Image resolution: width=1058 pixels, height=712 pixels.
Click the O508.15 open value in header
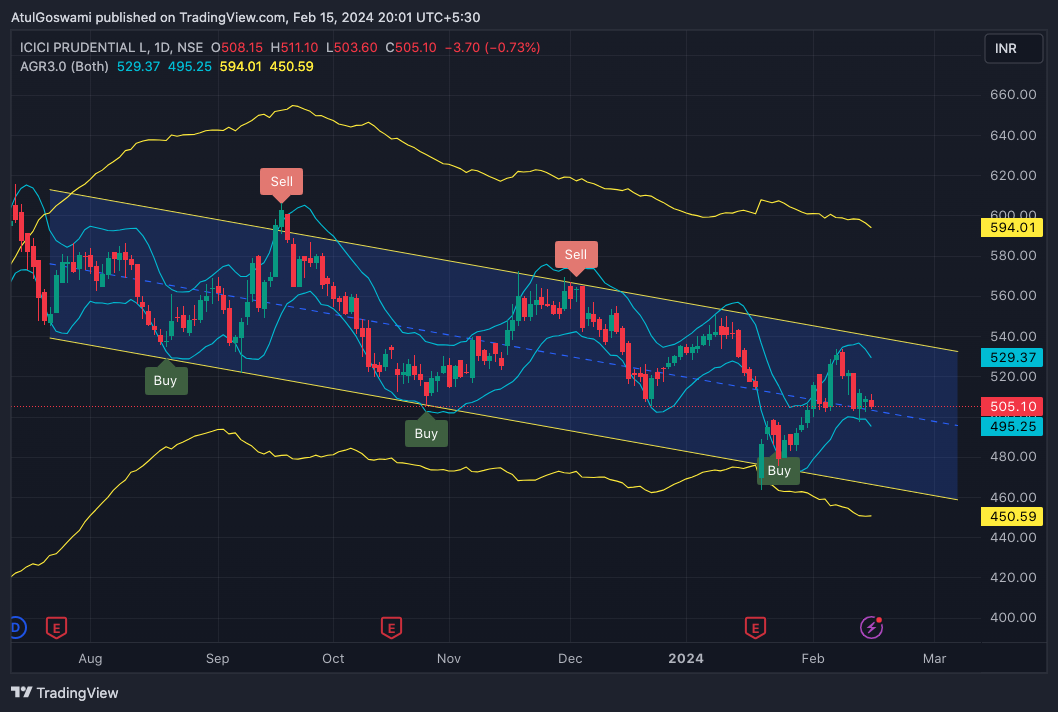click(x=237, y=47)
